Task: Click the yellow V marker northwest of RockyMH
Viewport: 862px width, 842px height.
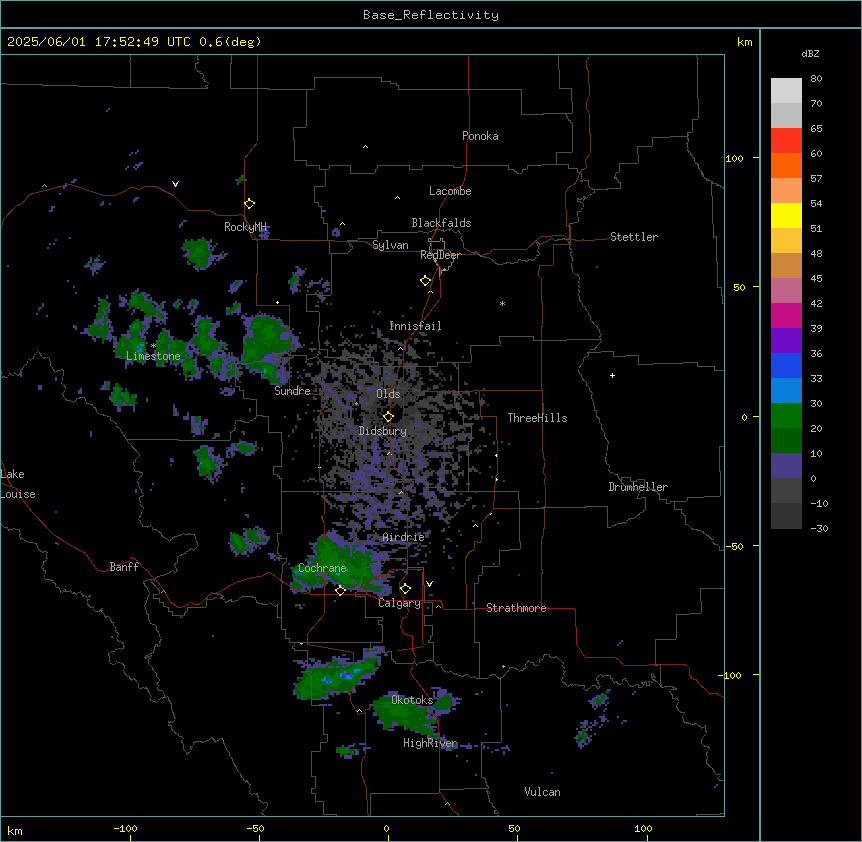Action: click(x=175, y=184)
